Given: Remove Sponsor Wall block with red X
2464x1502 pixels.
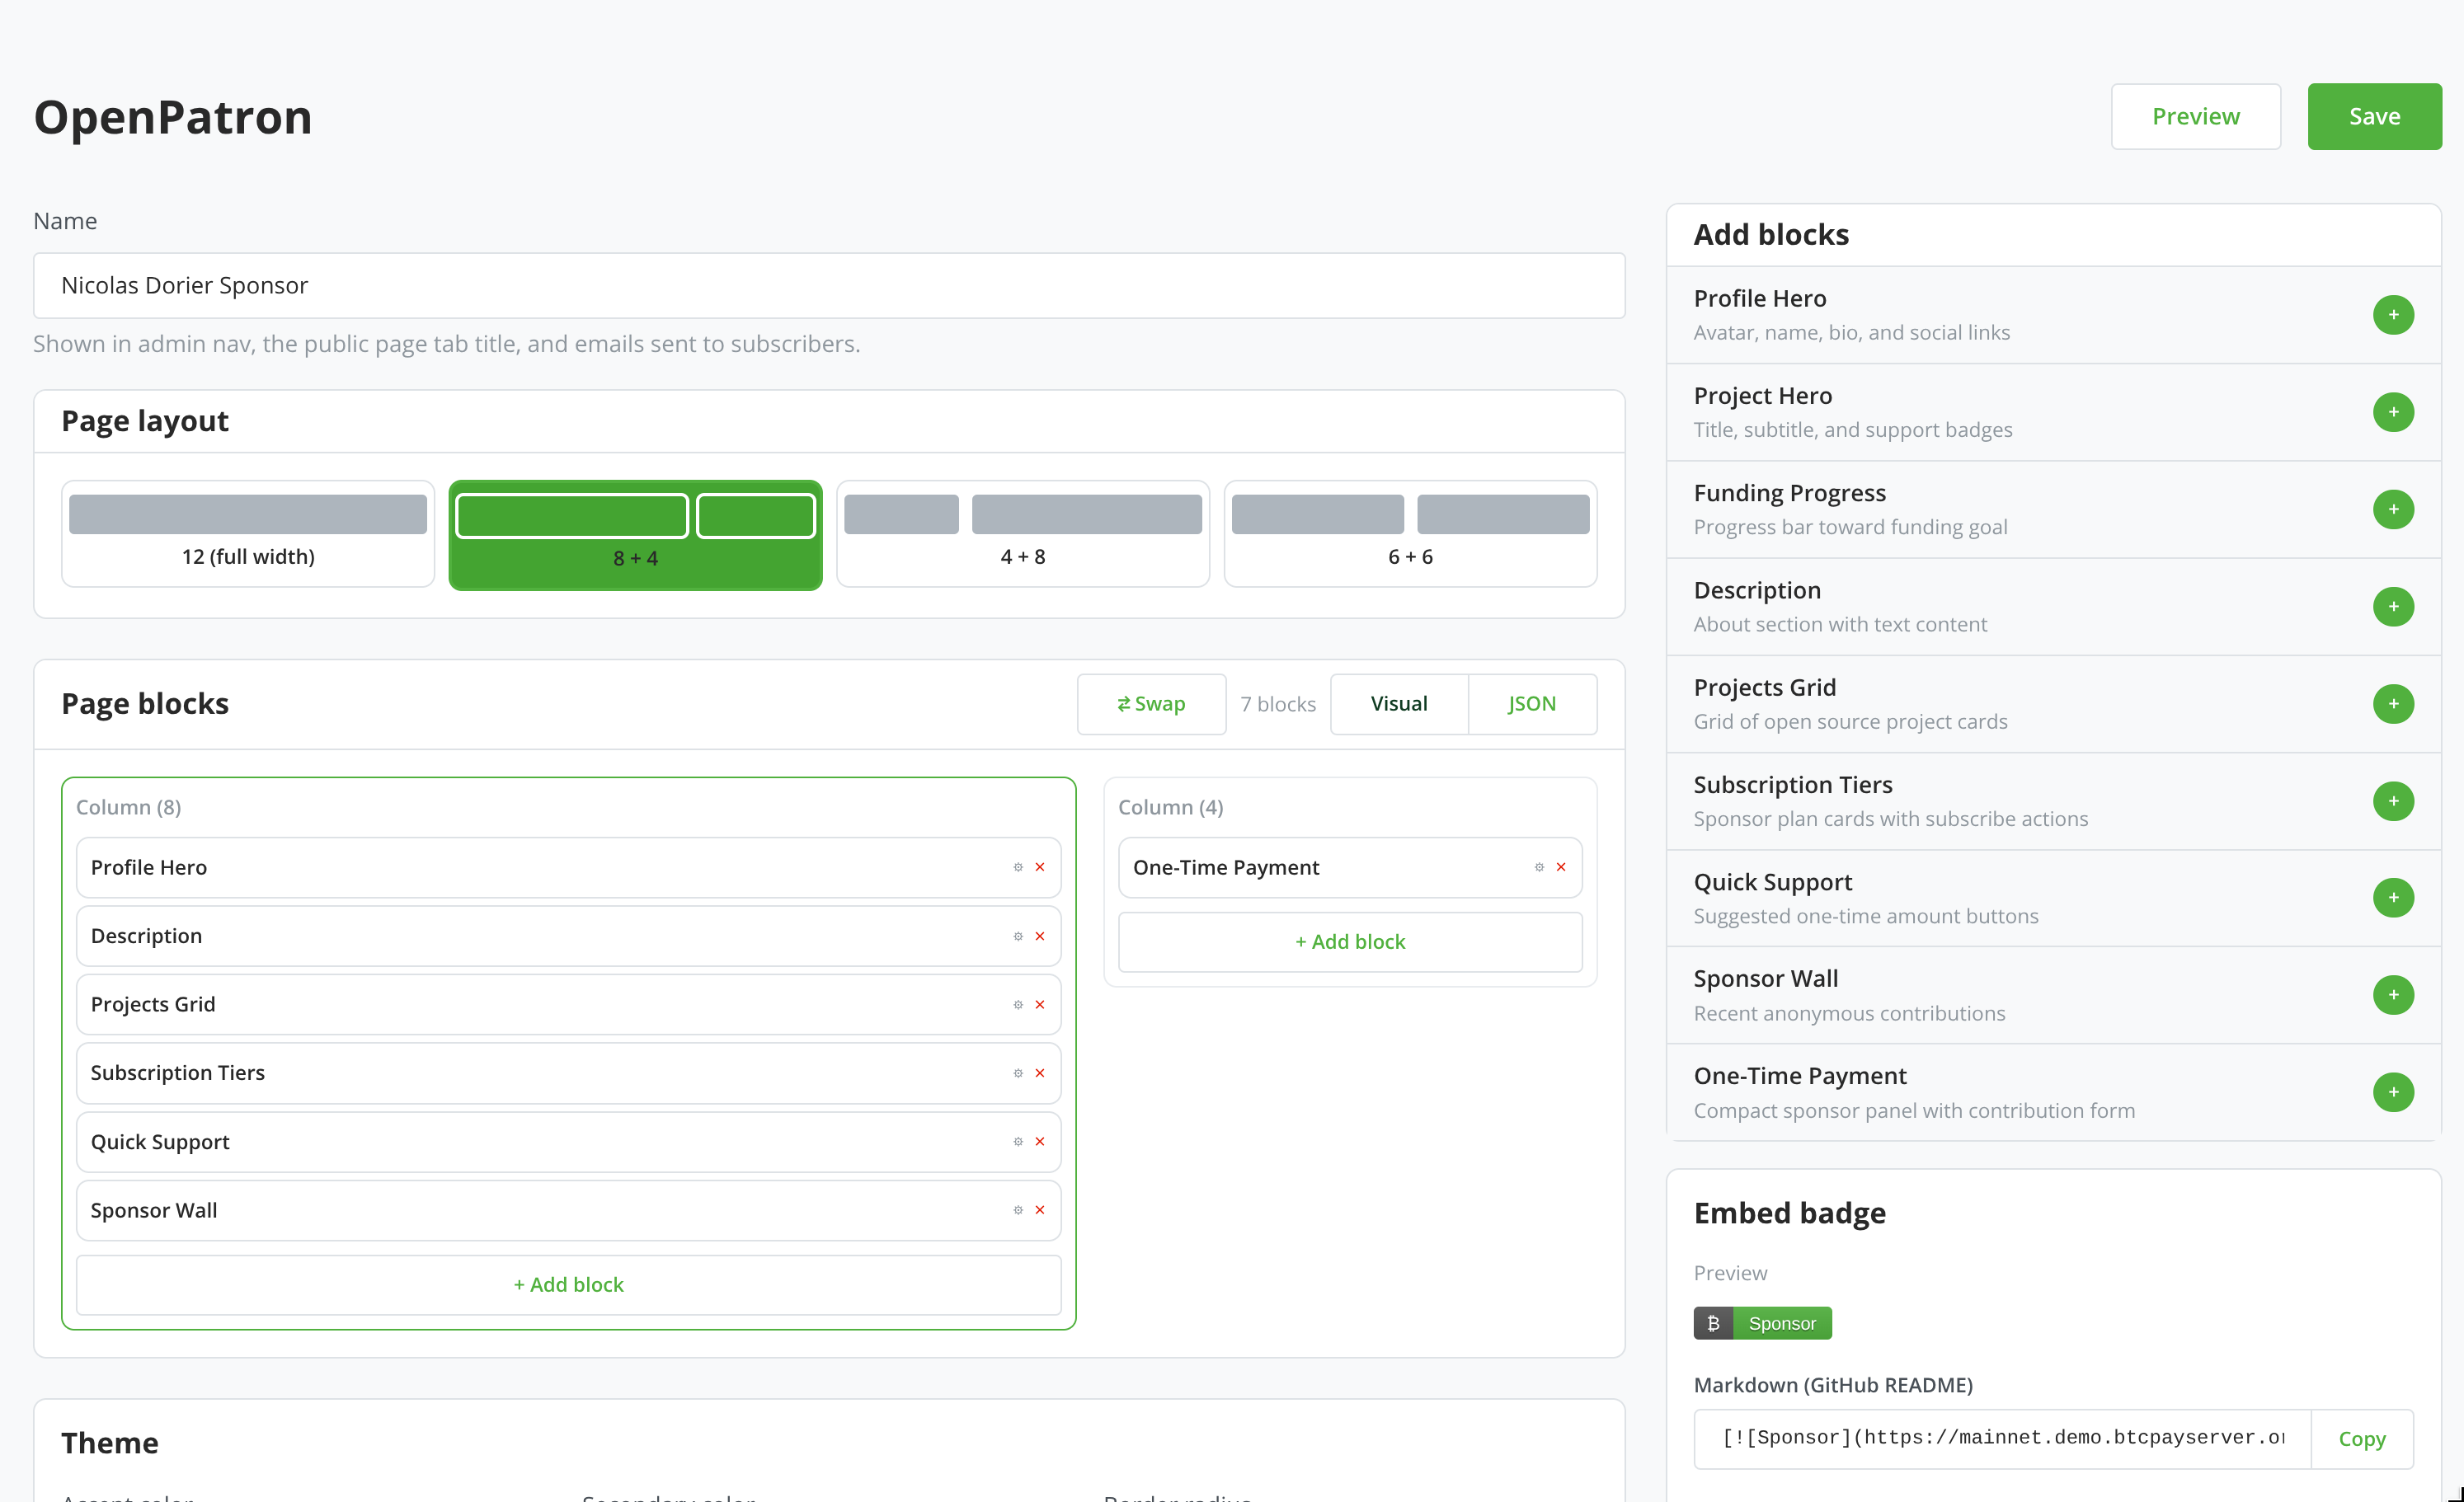Looking at the screenshot, I should [x=1040, y=1210].
